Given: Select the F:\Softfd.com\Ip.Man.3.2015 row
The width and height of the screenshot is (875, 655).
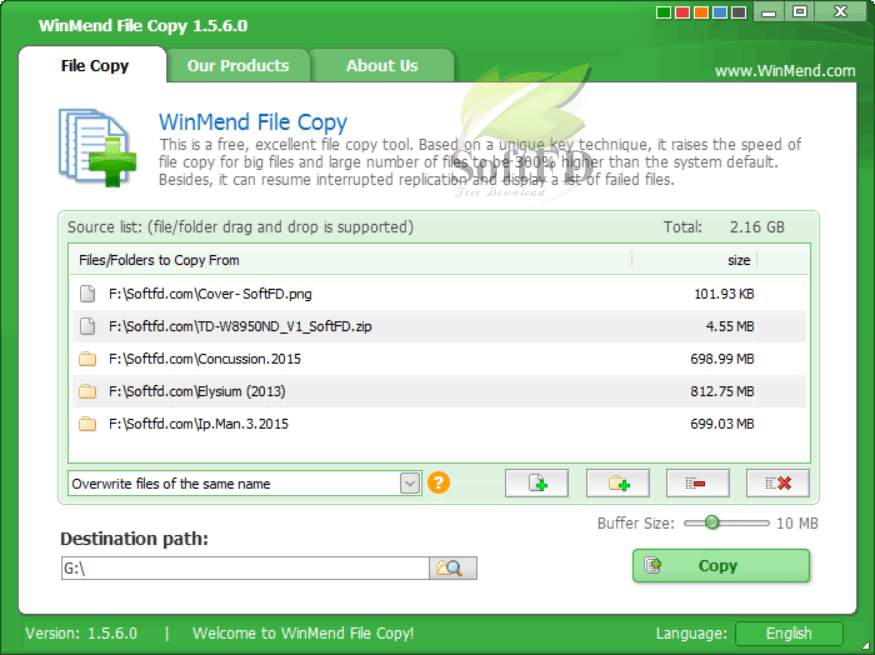Looking at the screenshot, I should click(x=439, y=424).
